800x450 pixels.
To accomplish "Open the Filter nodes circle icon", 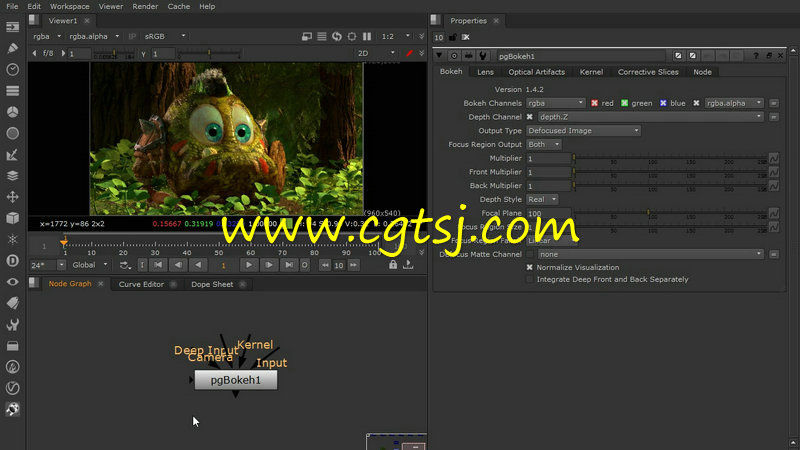I will [12, 133].
